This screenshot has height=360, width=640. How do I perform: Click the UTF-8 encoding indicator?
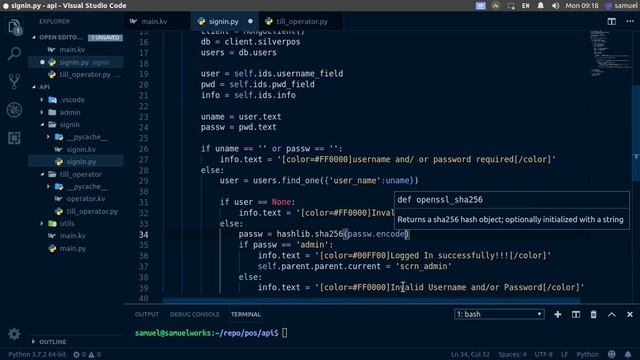pyautogui.click(x=543, y=354)
